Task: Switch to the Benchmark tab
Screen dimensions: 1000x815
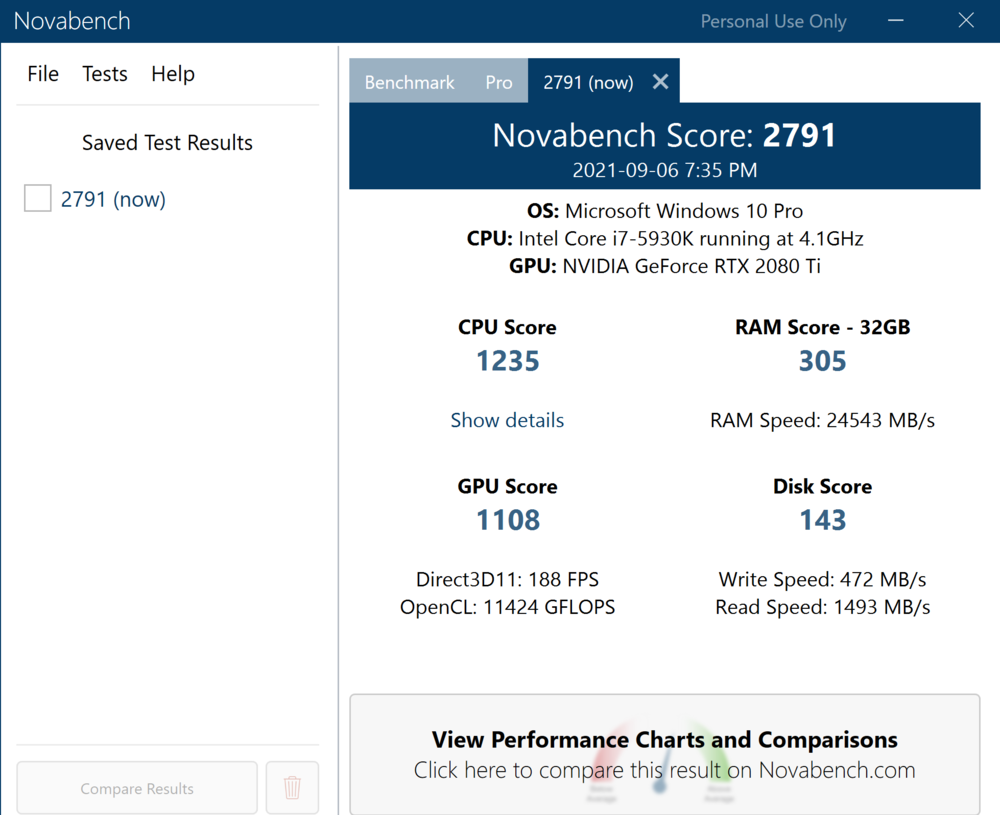Action: (x=409, y=82)
